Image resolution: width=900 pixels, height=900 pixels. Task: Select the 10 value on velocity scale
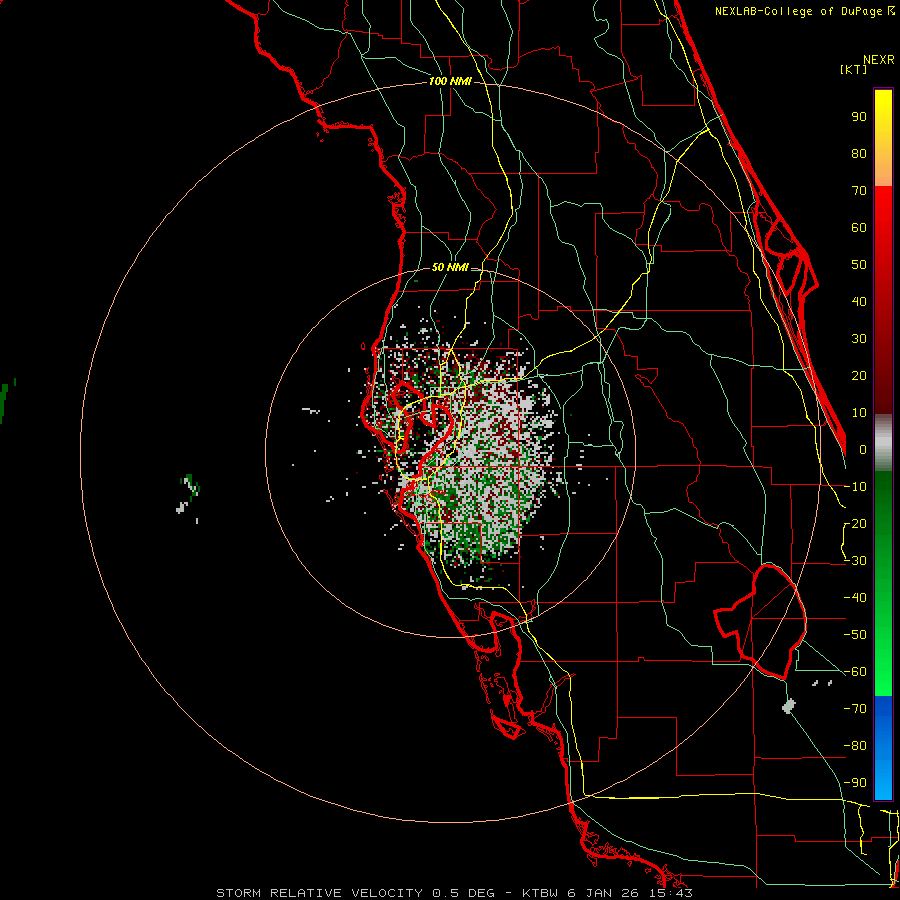(x=859, y=413)
